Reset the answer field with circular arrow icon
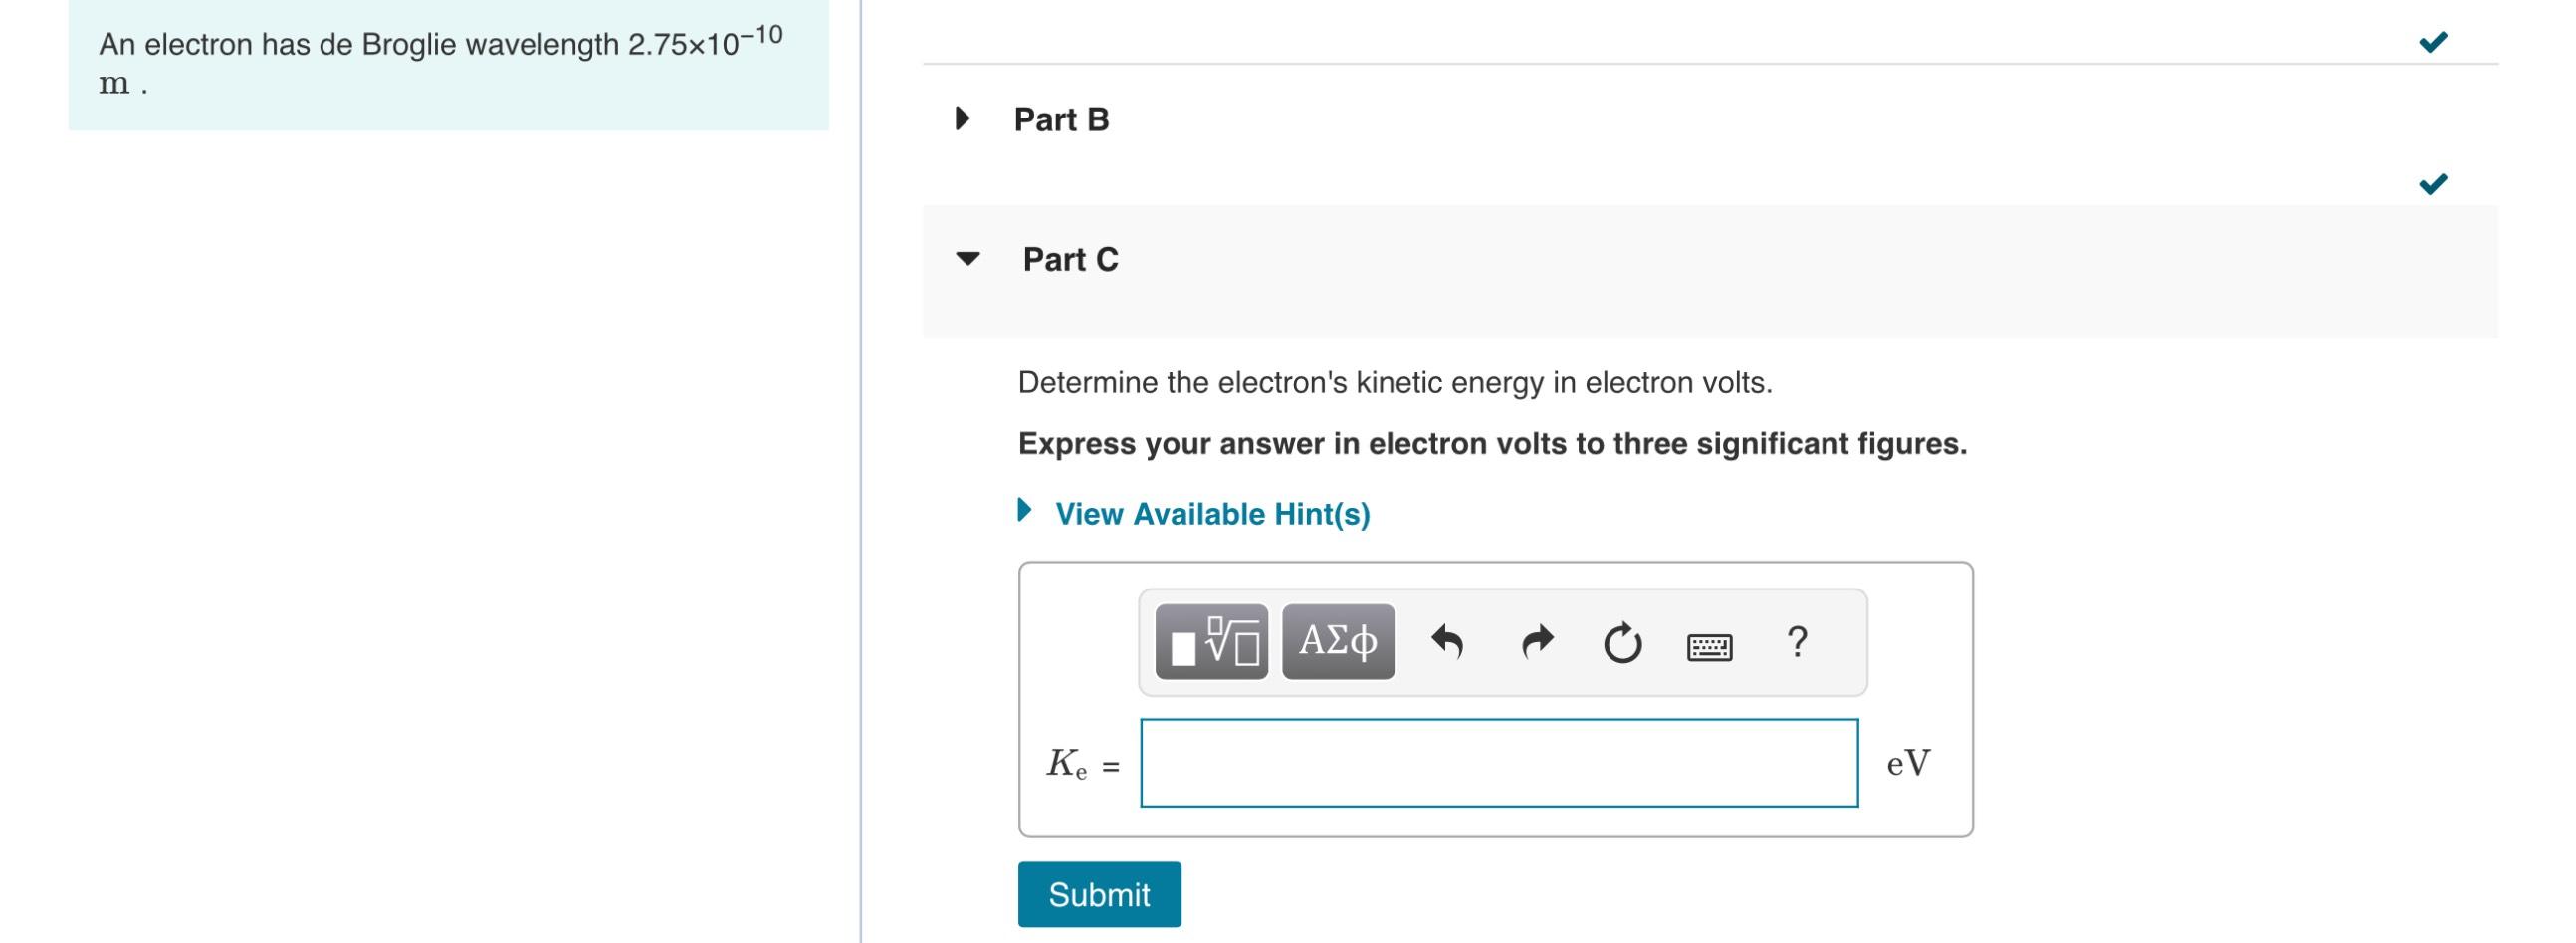2576x943 pixels. pyautogui.click(x=1622, y=641)
